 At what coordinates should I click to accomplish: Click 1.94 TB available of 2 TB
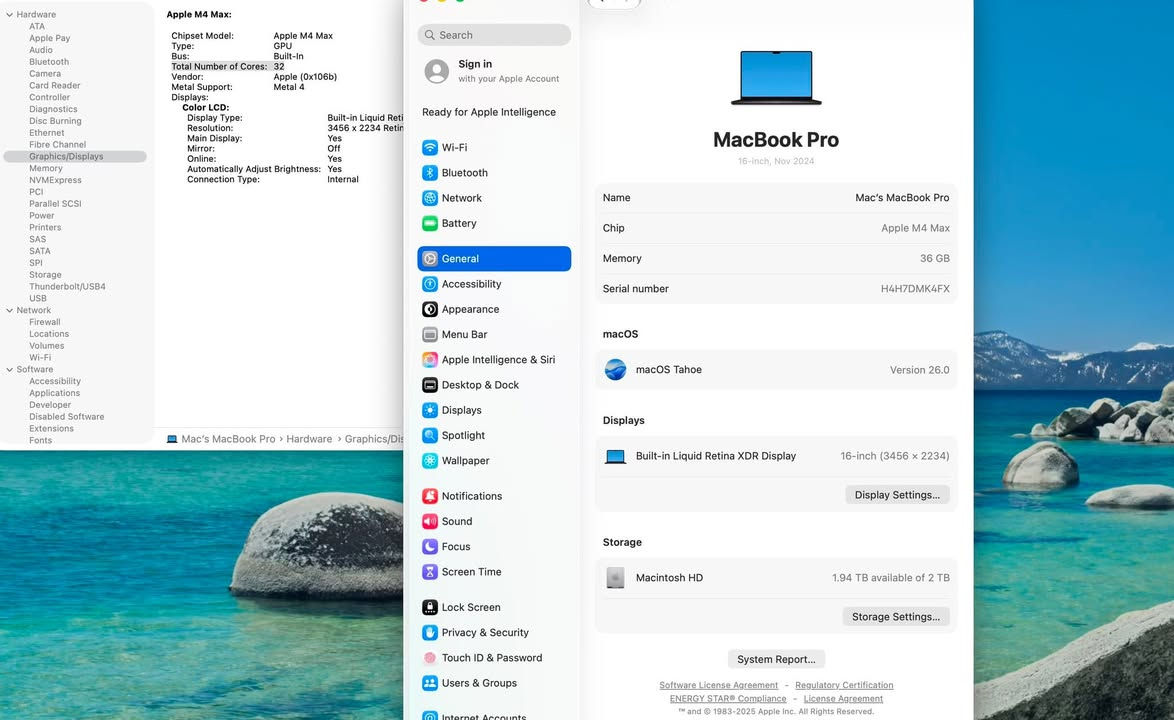click(x=890, y=578)
